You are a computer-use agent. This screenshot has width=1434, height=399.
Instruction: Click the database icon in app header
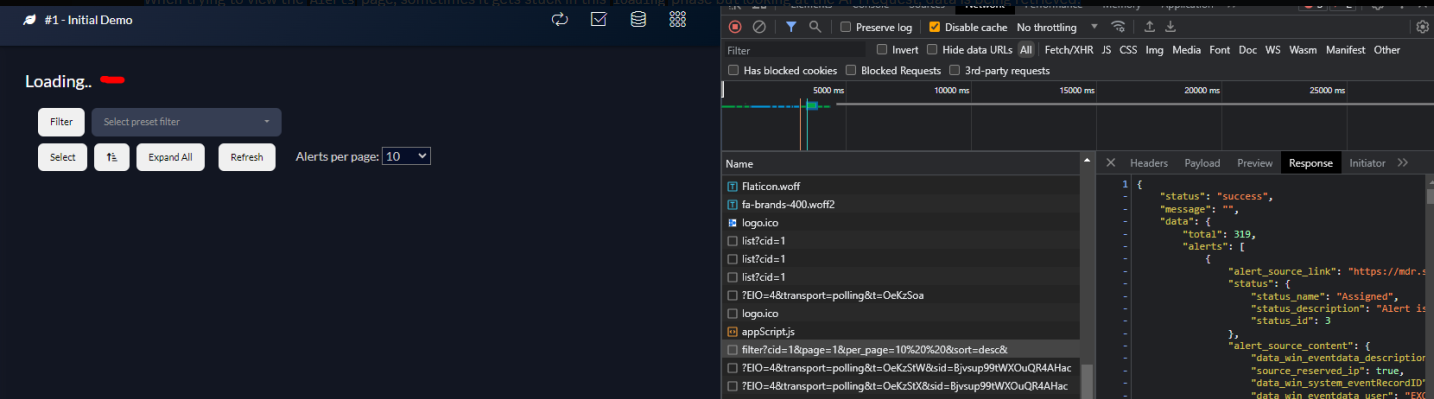coord(638,19)
